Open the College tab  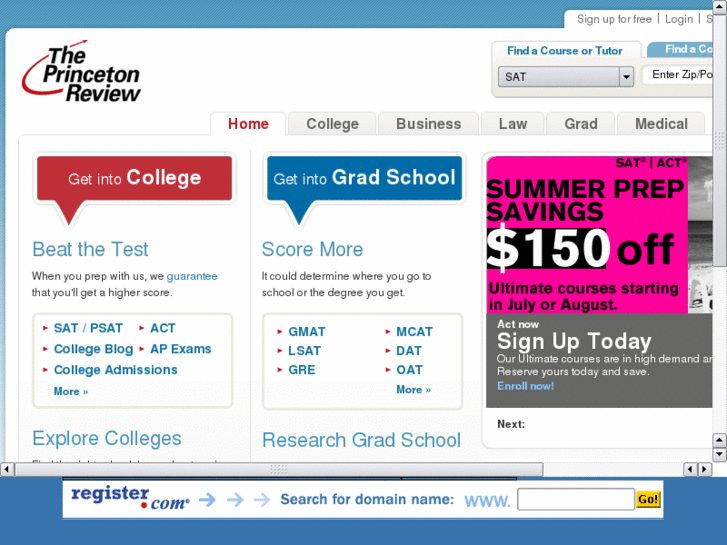332,124
